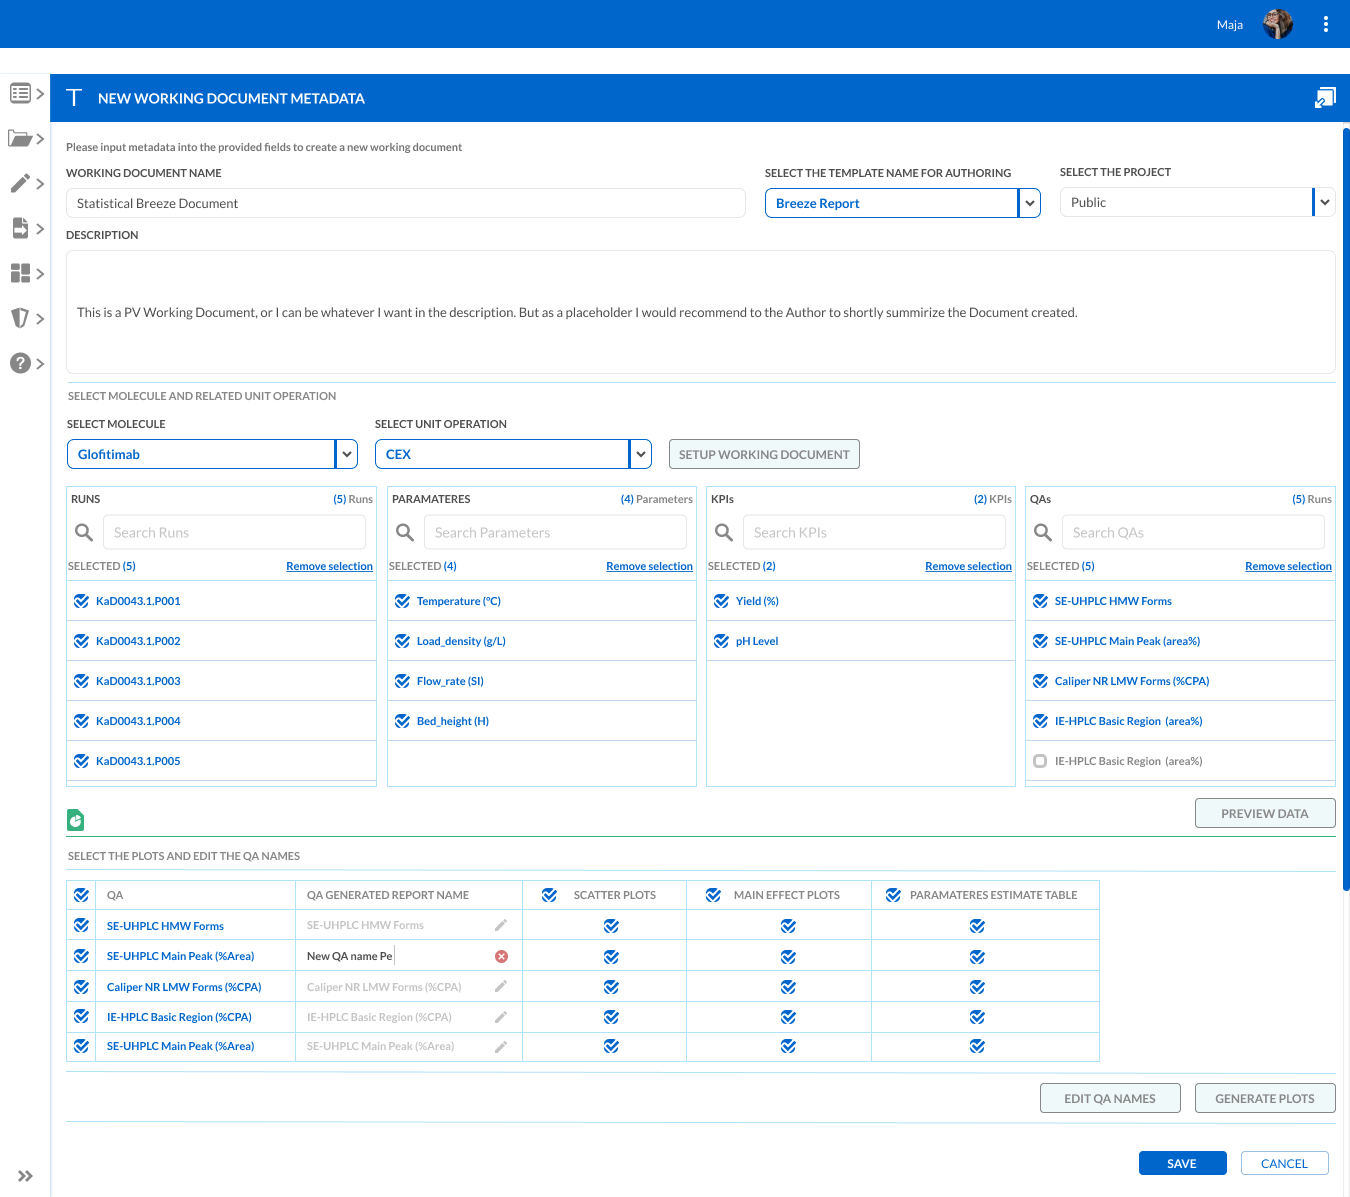Click the GENERATE PLOTS button
Screen dimensions: 1350x1197
tap(1264, 1098)
